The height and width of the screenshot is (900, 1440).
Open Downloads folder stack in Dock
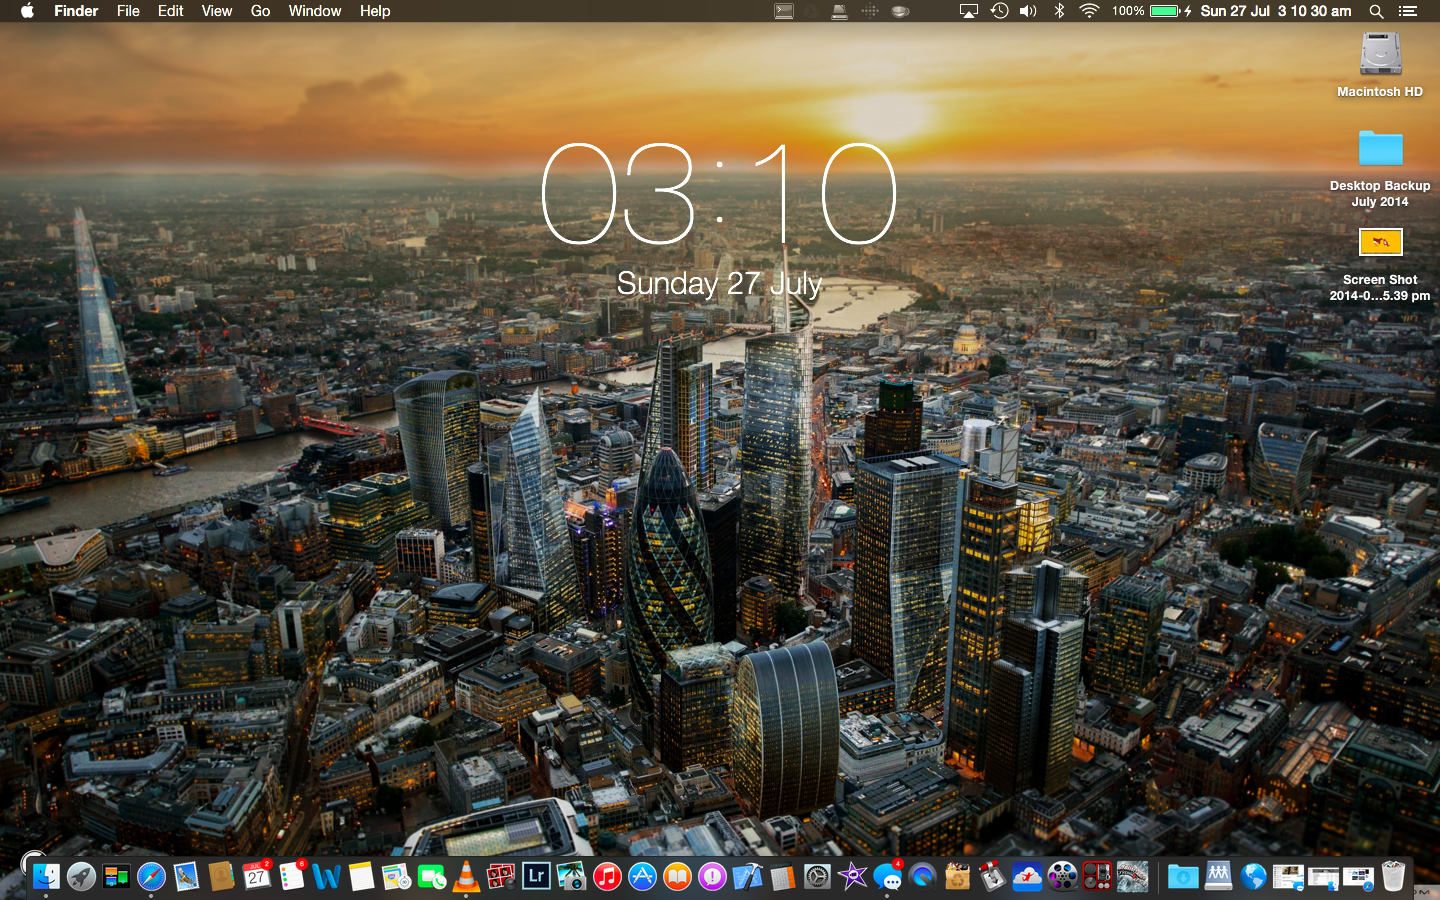(1183, 877)
